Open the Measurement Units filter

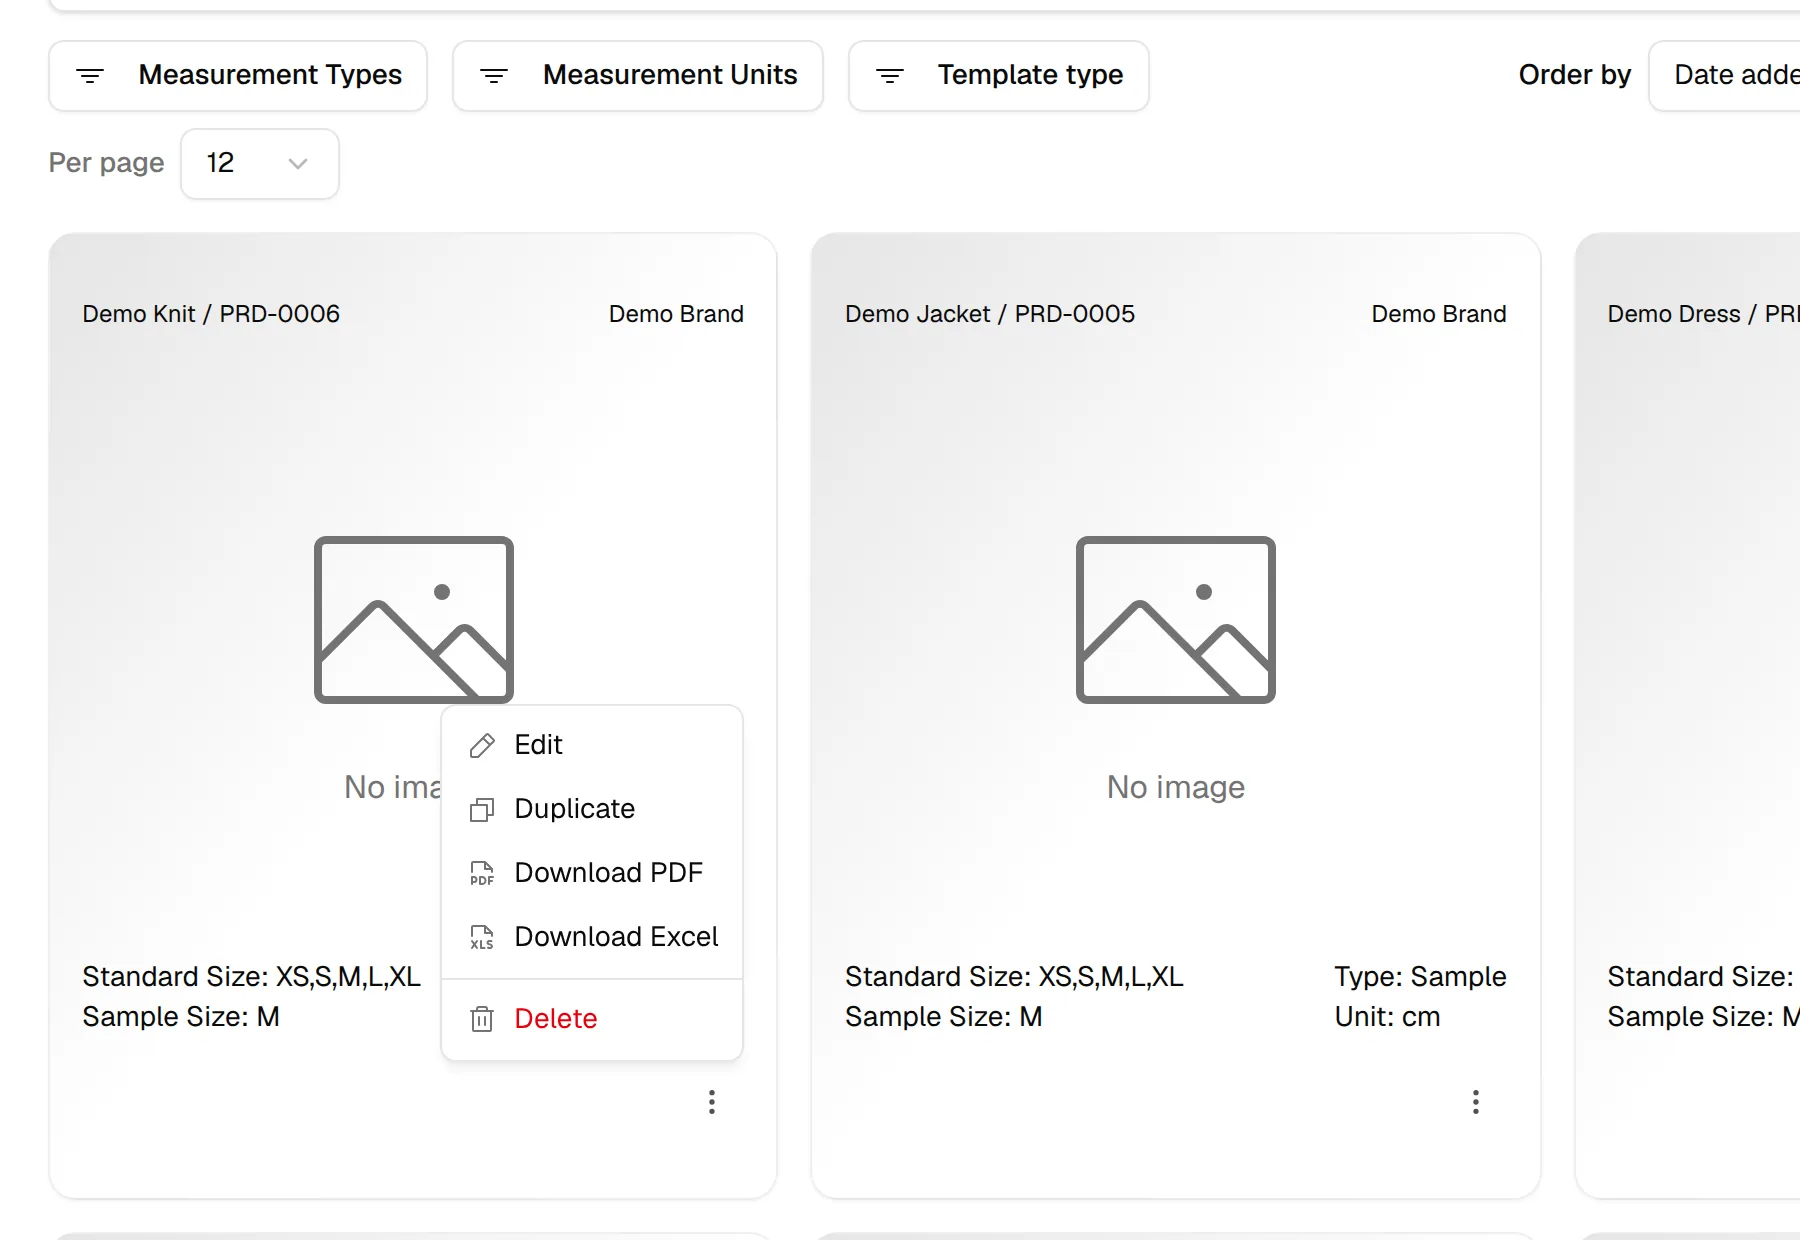click(638, 76)
